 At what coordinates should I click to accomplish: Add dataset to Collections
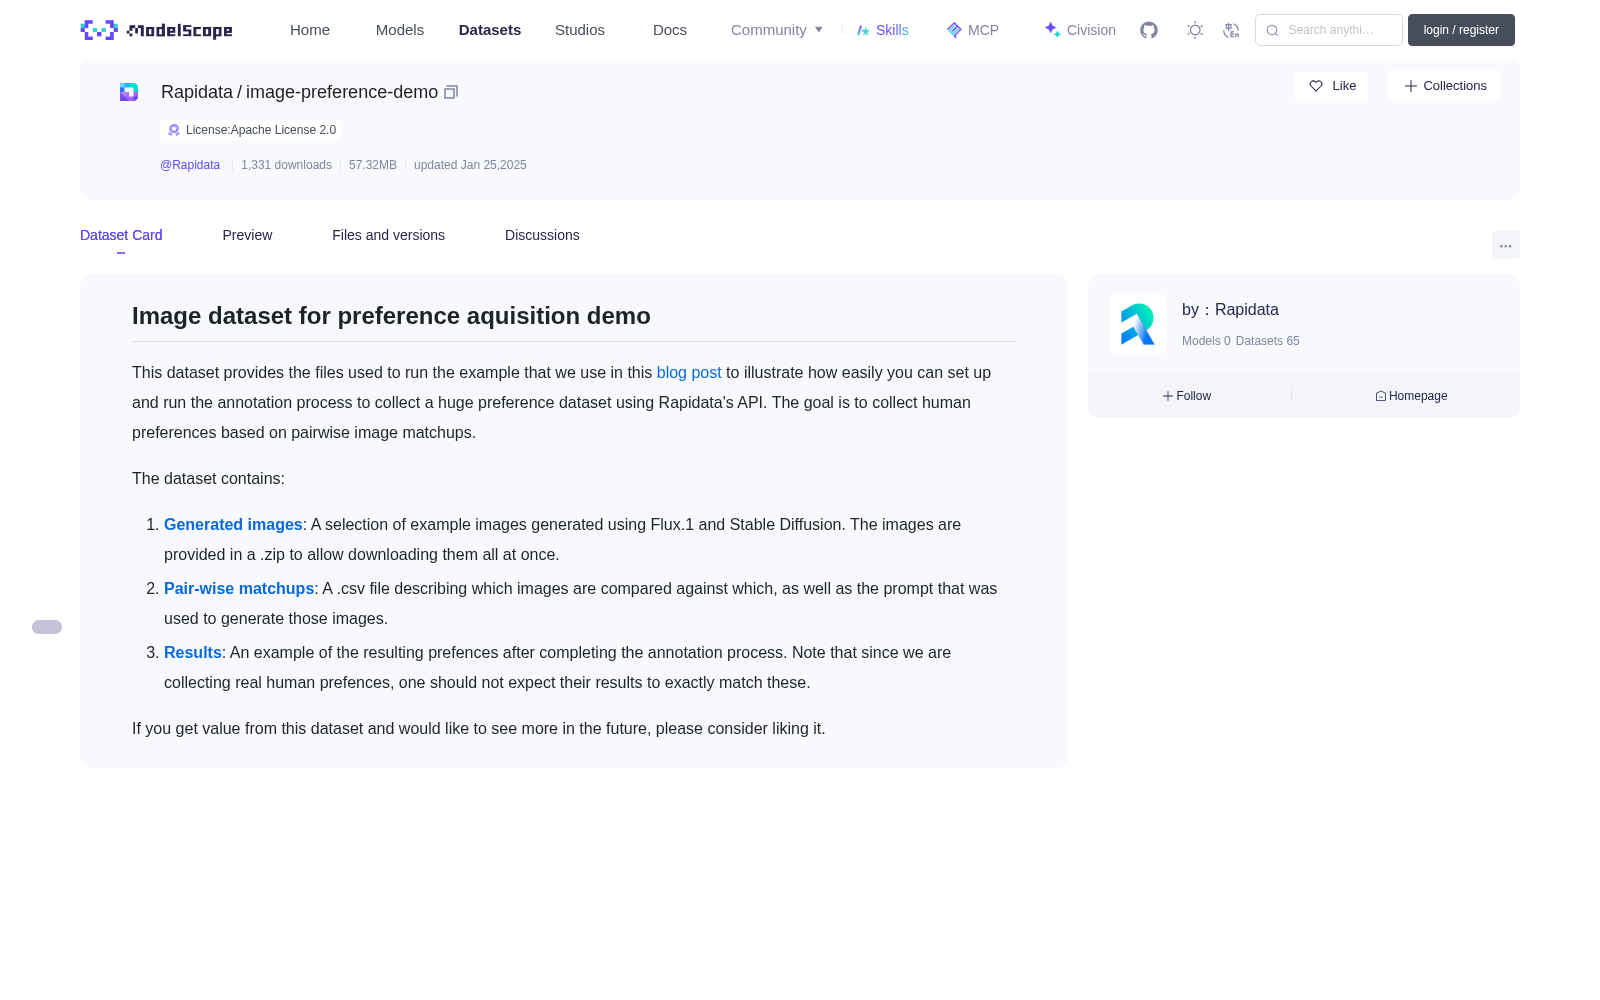click(x=1444, y=86)
